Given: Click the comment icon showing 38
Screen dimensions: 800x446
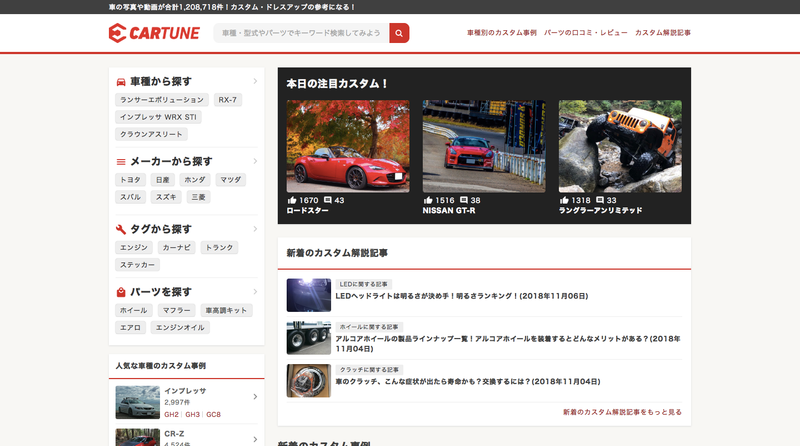Looking at the screenshot, I should 464,200.
